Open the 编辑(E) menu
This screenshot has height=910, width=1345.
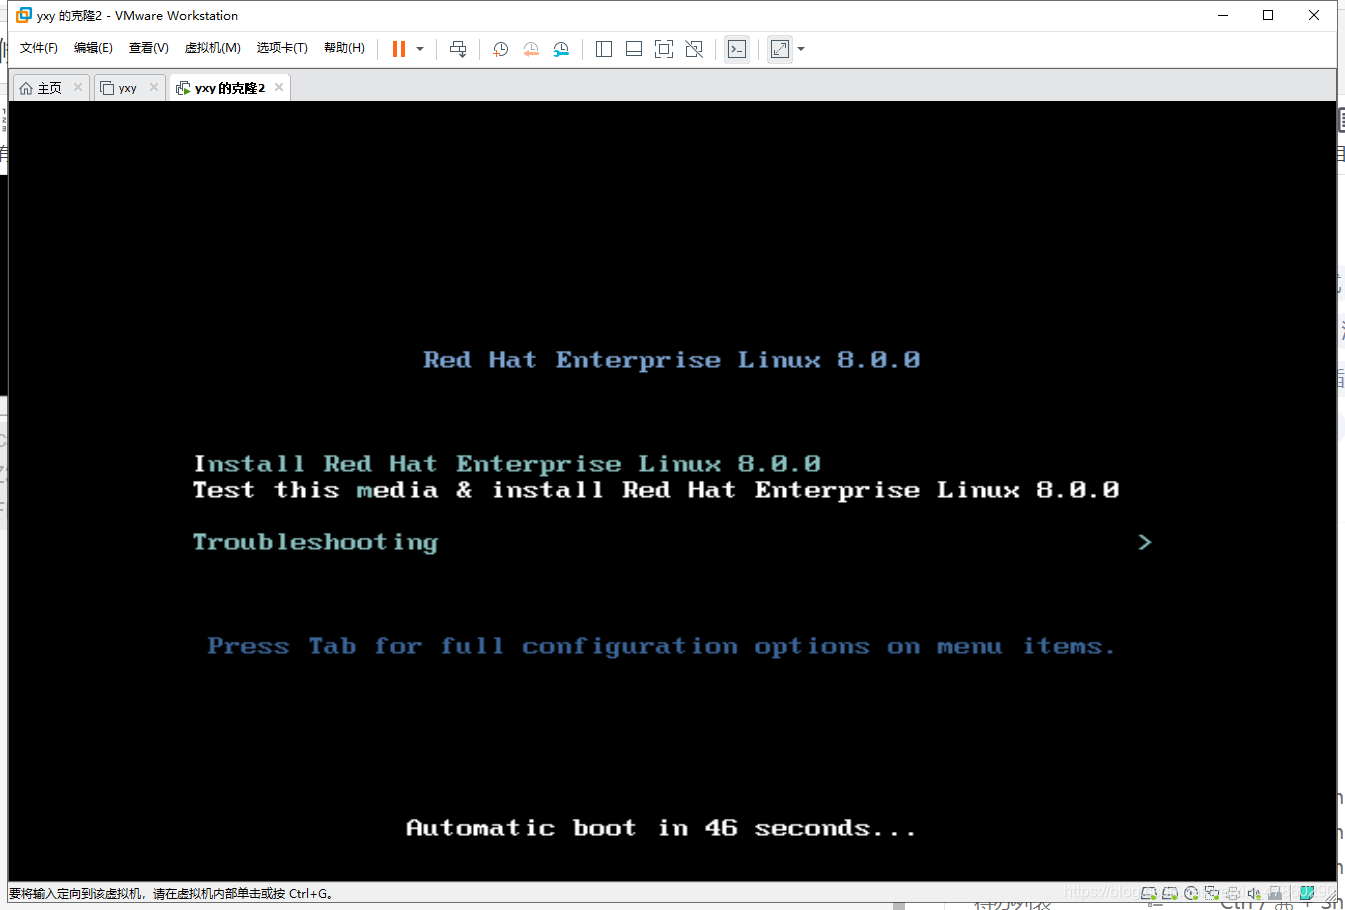pos(93,48)
